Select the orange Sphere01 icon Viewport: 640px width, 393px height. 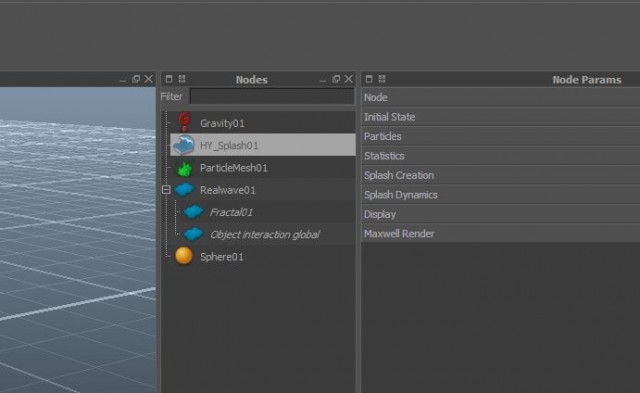tap(184, 256)
